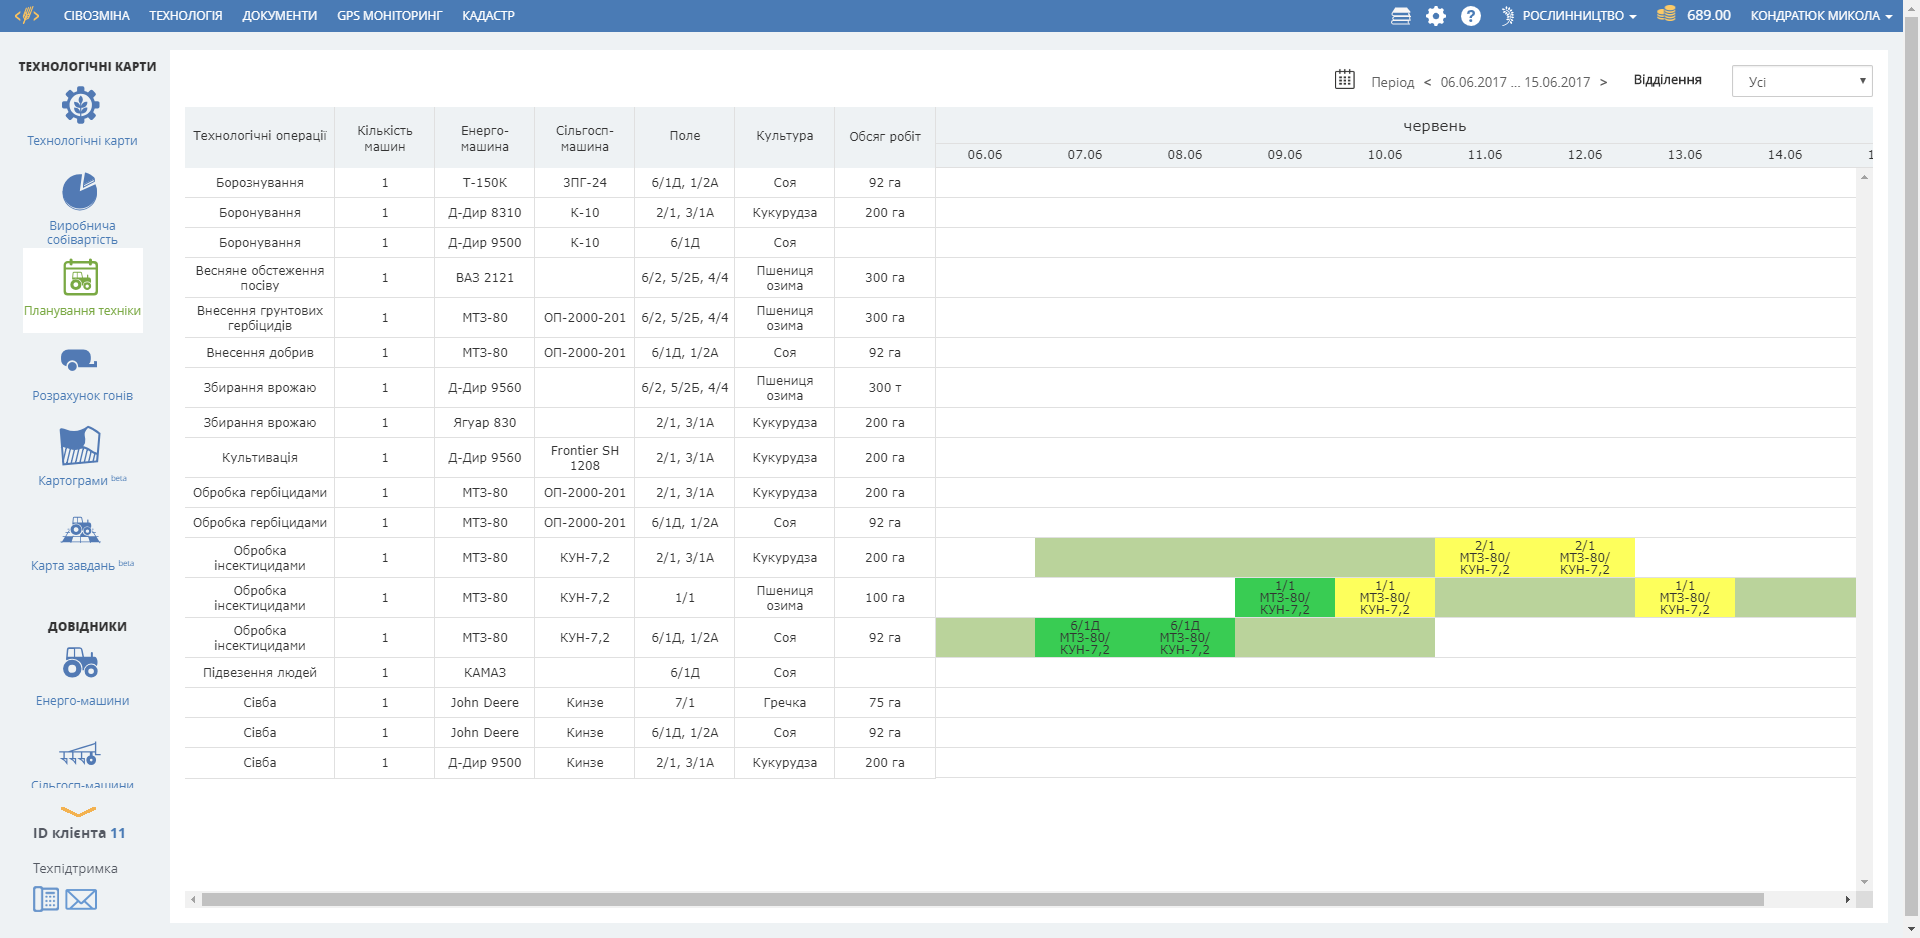Open Карта завдань tractor icon
Screen dimensions: 1920x938
click(80, 530)
